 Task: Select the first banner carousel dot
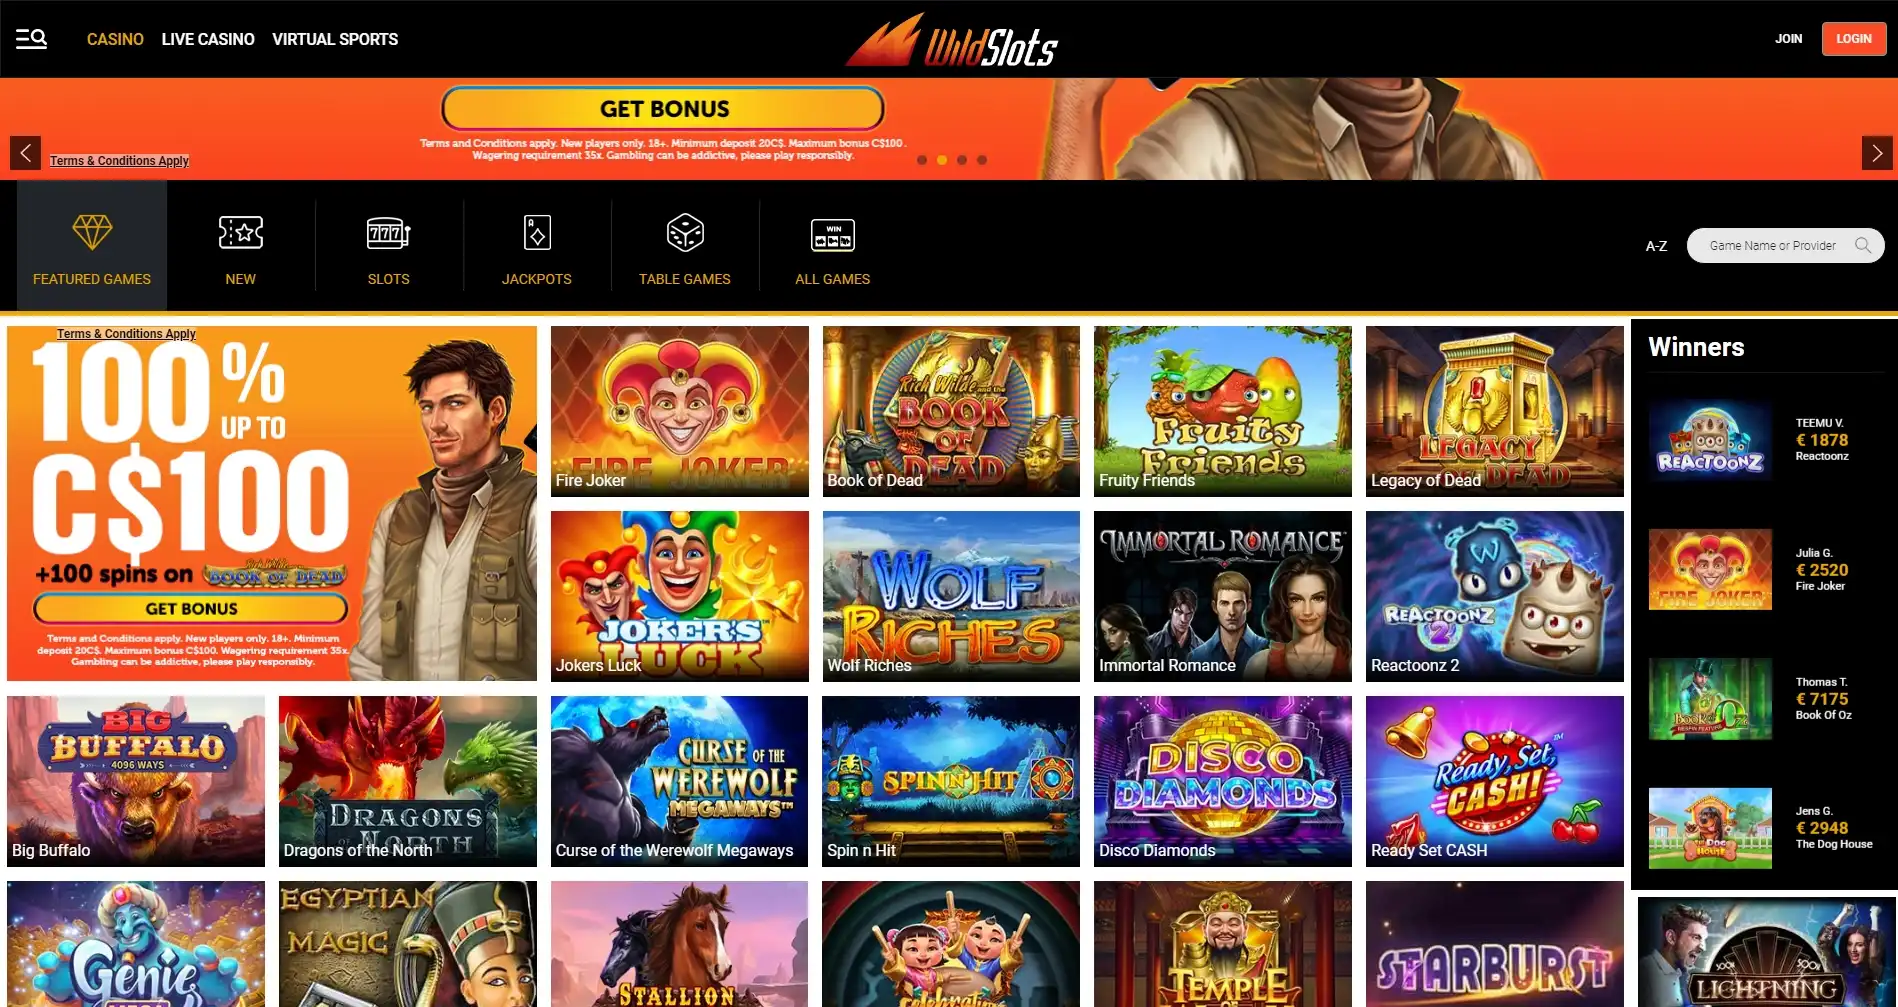(x=922, y=160)
